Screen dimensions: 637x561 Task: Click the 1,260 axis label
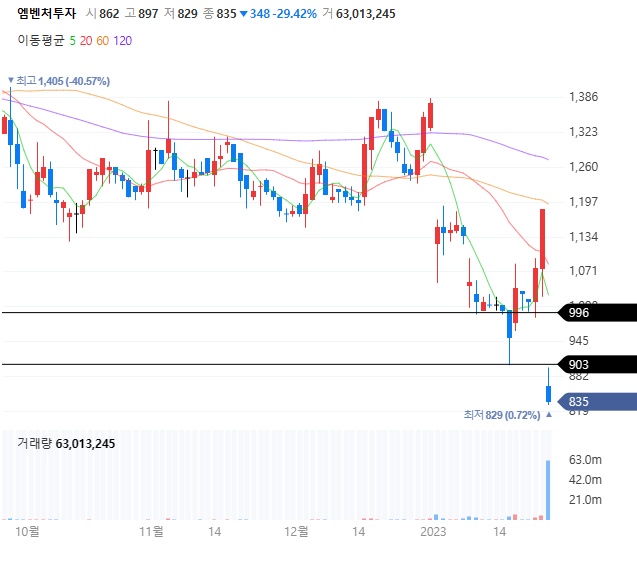pos(583,167)
